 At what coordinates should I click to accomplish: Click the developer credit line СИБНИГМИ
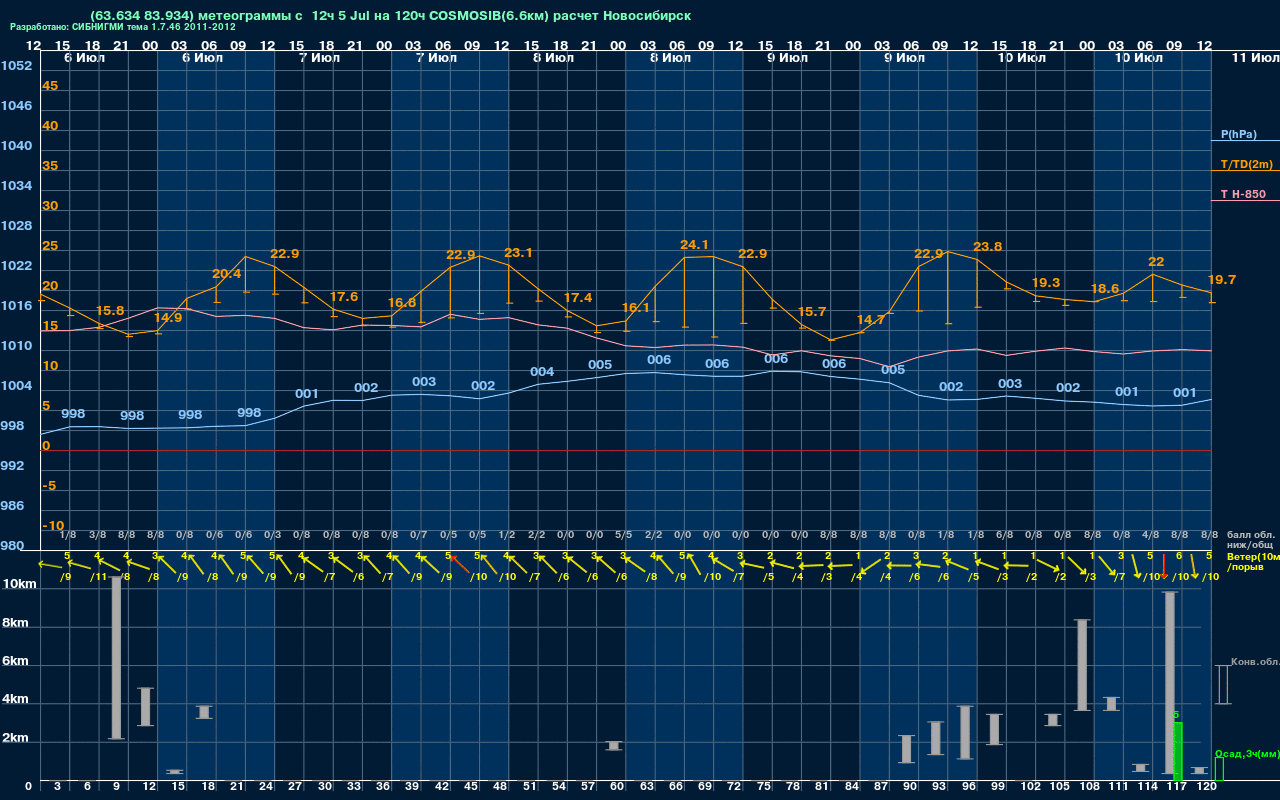pyautogui.click(x=123, y=27)
